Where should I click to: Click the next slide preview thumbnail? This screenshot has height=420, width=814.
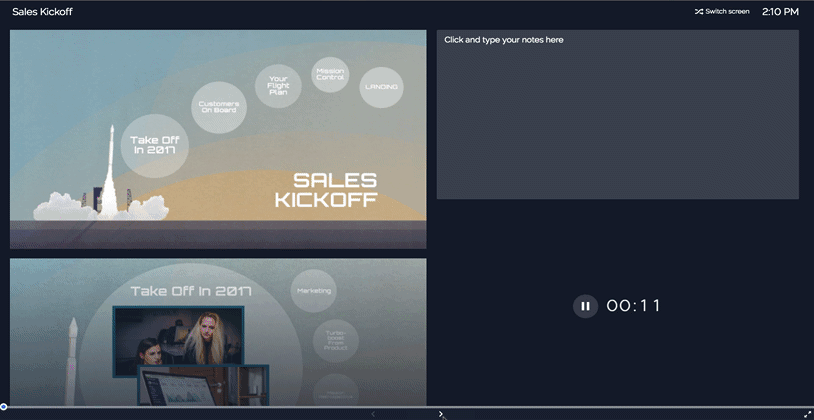(218, 332)
